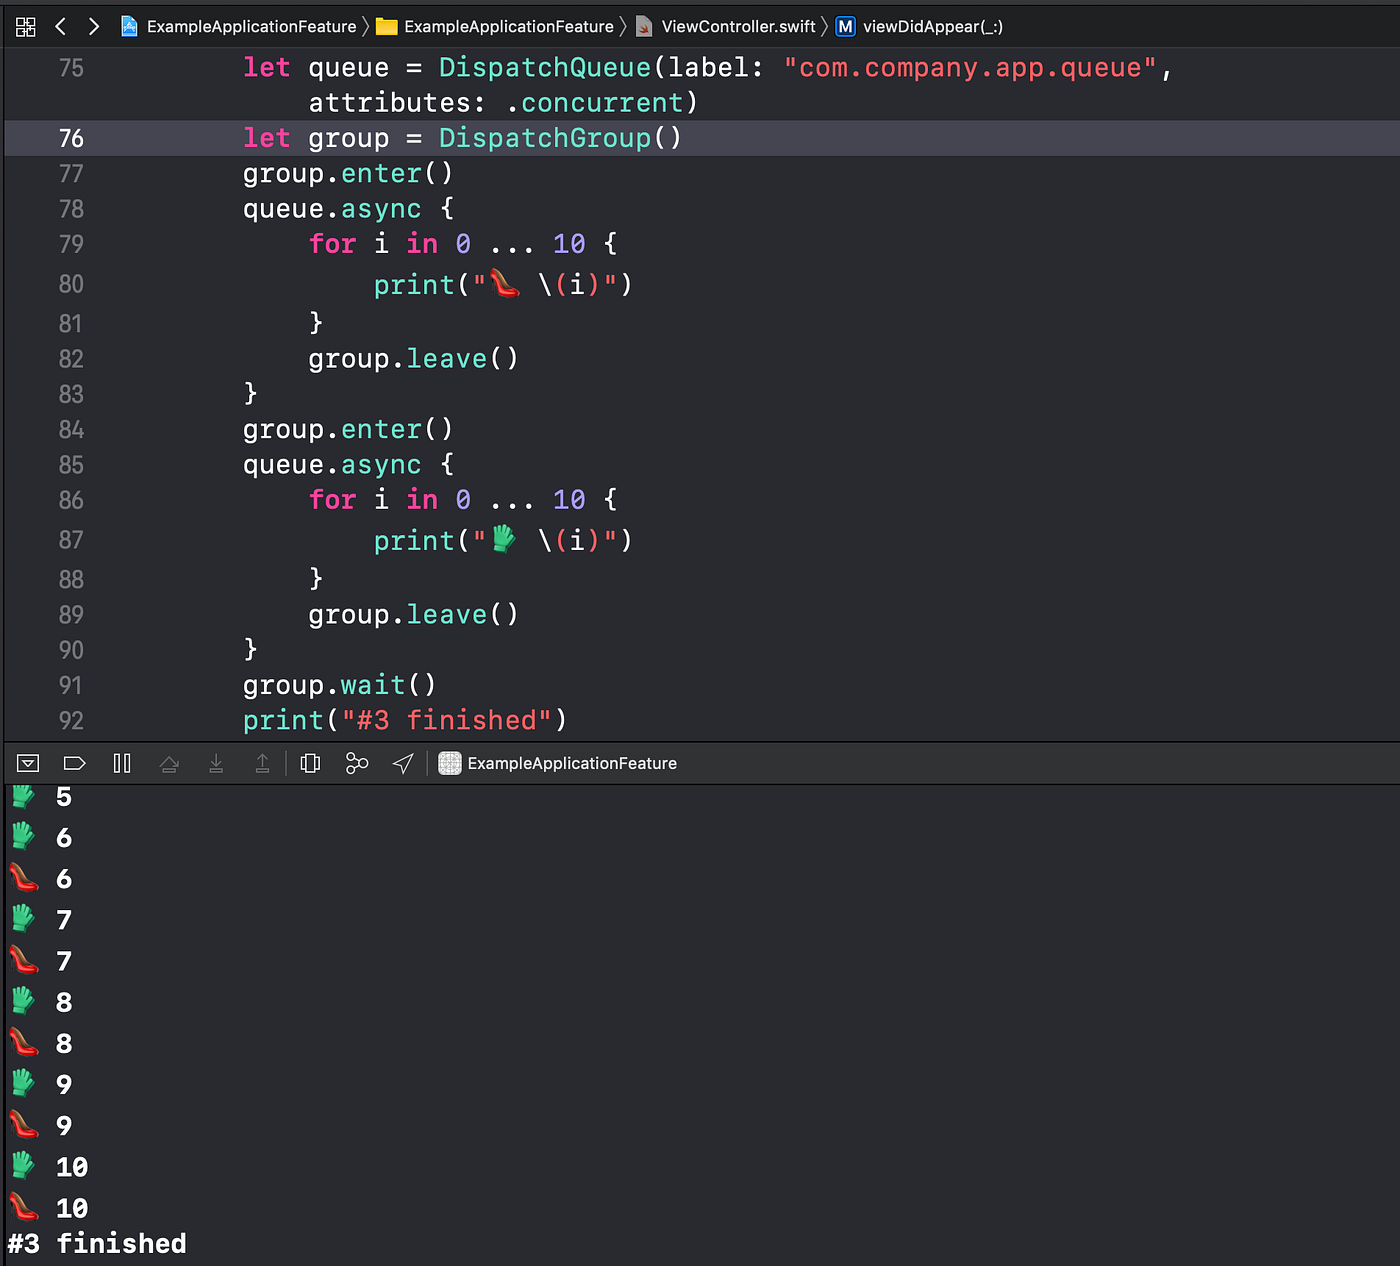Screen dimensions: 1400x1266
Task: Open the related items grid menu
Action: (26, 27)
